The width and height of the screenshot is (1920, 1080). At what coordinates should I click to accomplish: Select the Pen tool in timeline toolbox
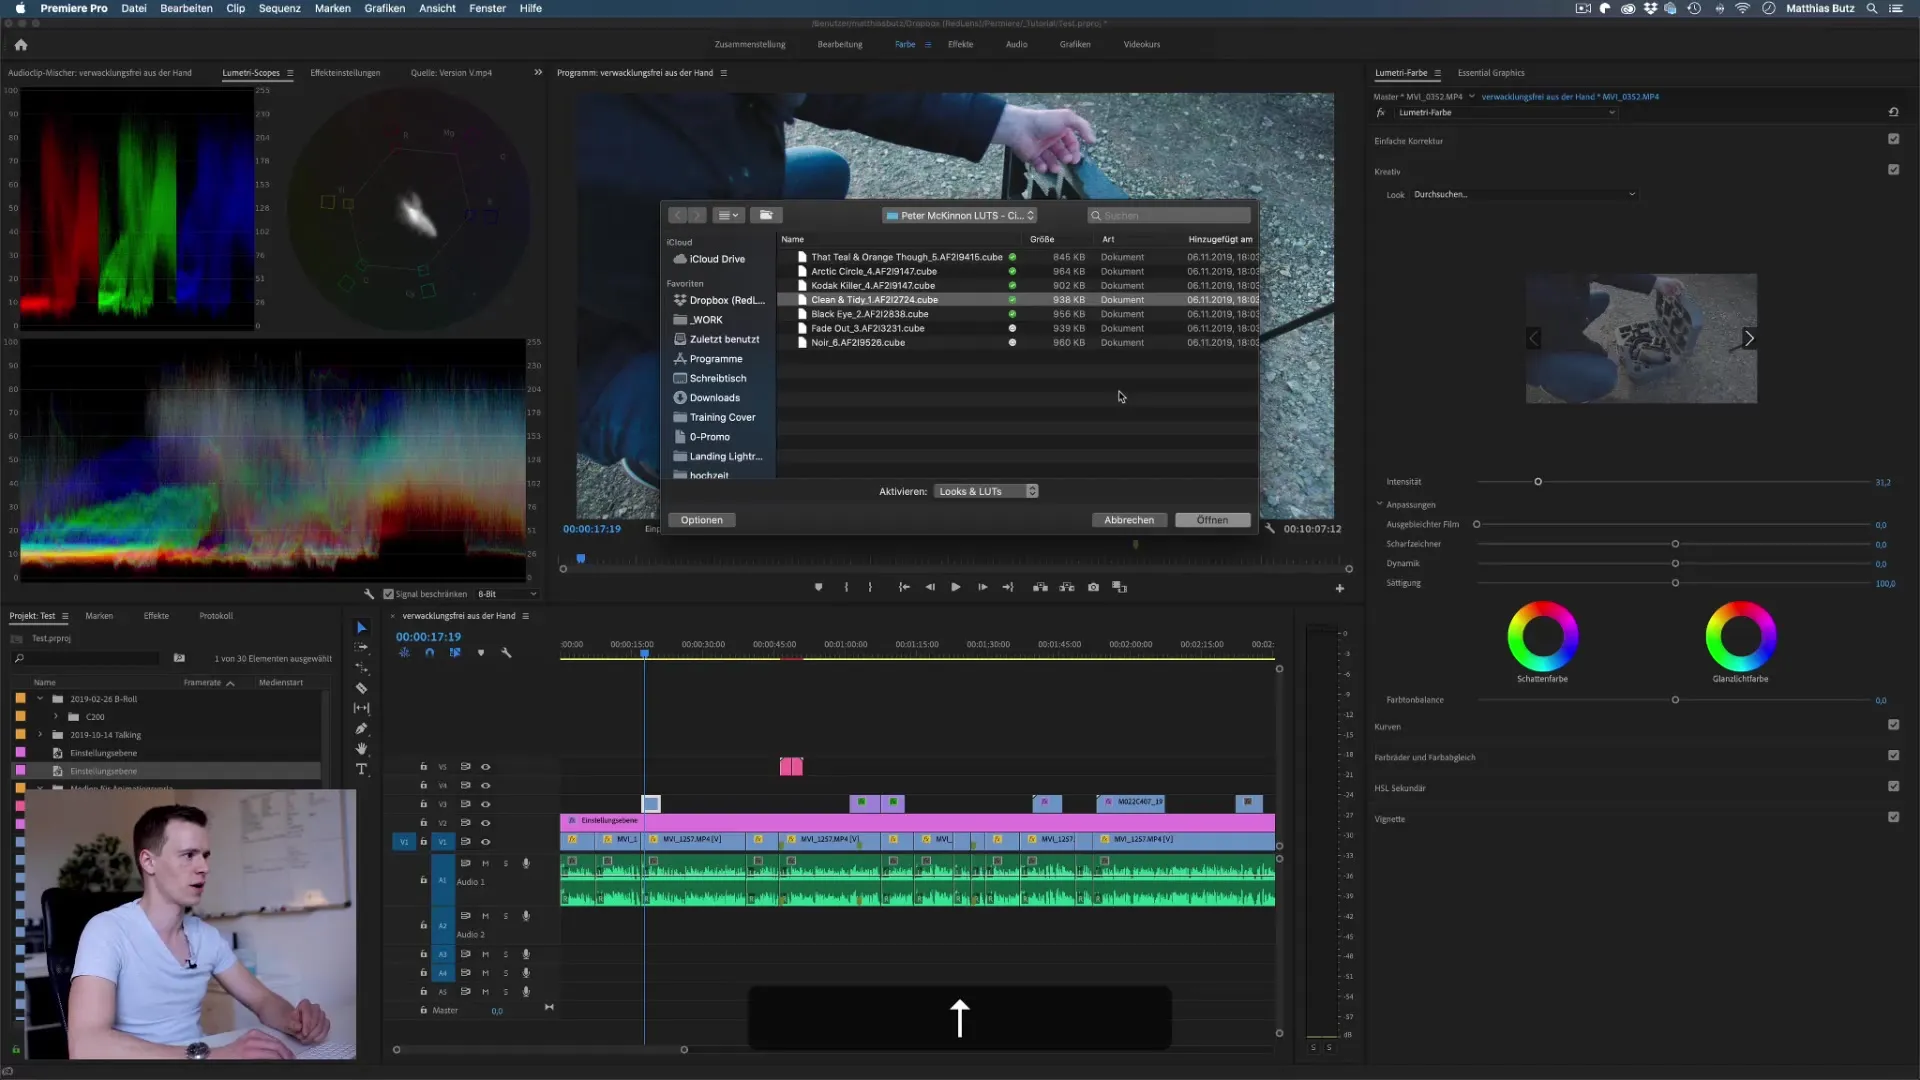tap(362, 729)
